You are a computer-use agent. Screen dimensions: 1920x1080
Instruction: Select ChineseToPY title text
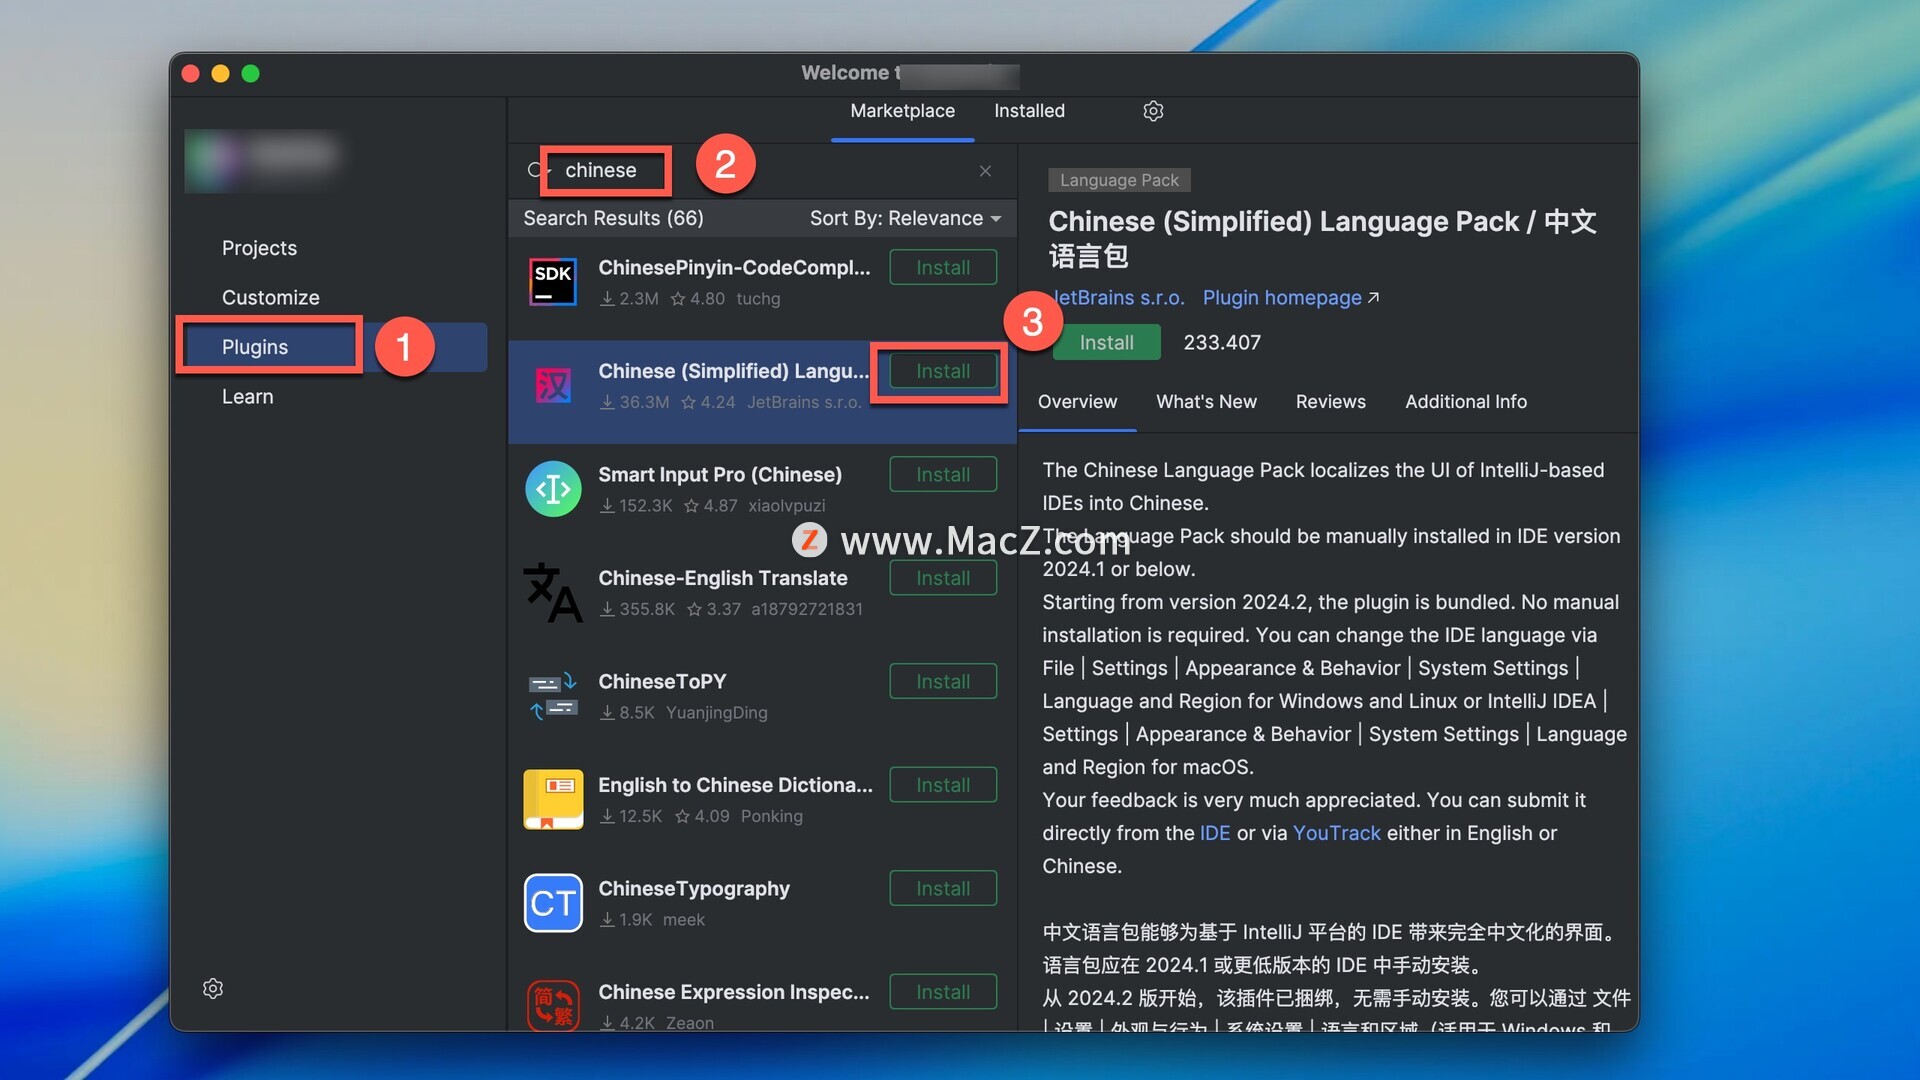(x=662, y=682)
